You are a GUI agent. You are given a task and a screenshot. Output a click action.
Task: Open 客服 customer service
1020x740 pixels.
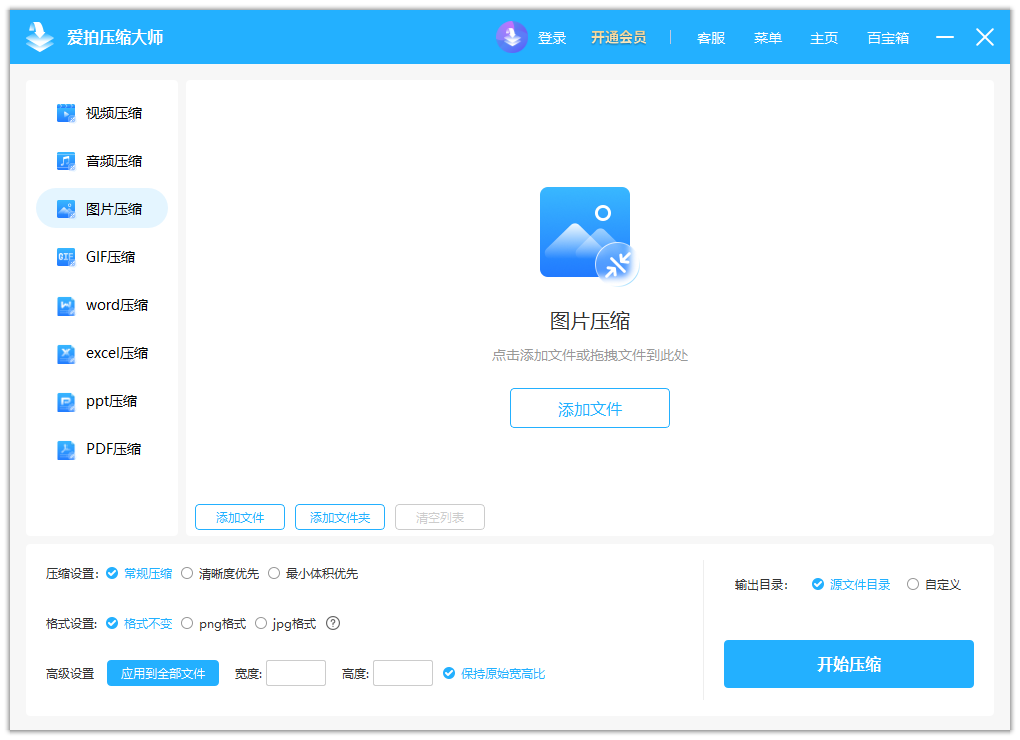coord(711,38)
